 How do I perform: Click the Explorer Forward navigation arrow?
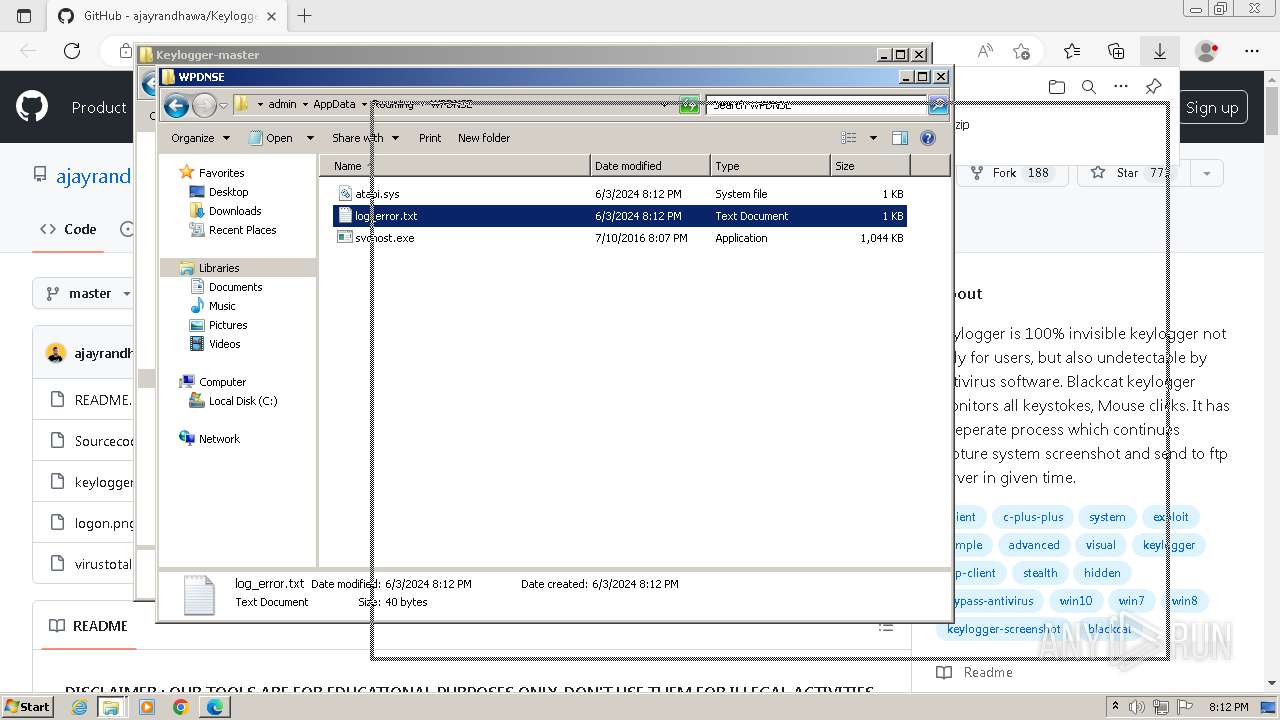point(204,105)
